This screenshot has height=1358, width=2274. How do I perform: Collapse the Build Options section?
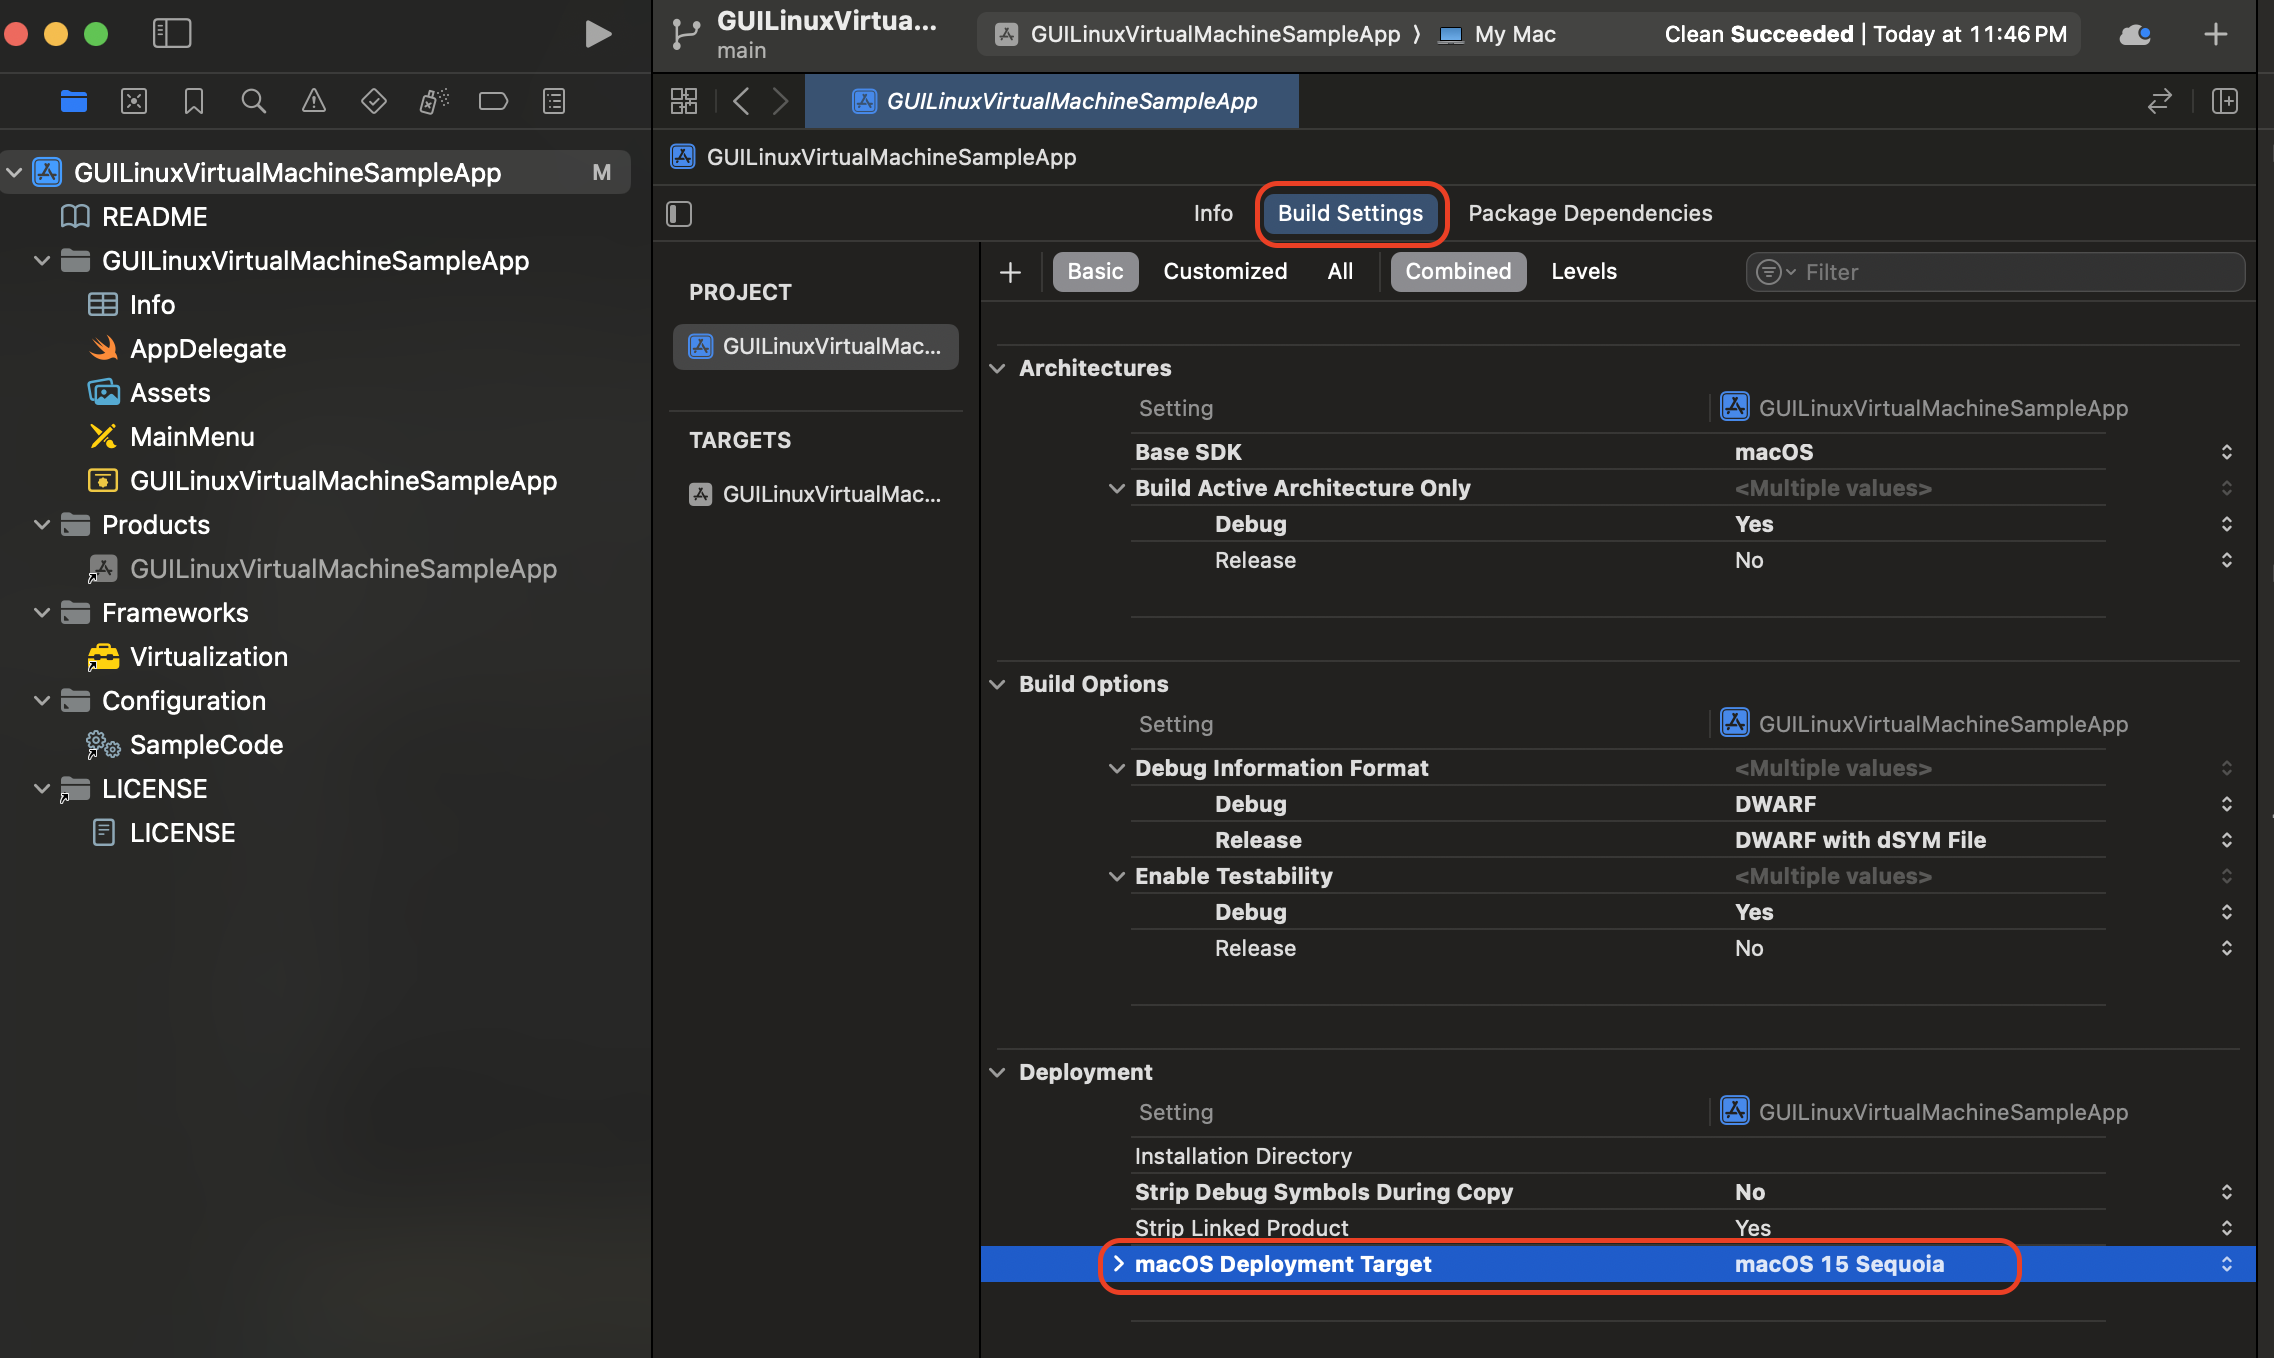(998, 684)
